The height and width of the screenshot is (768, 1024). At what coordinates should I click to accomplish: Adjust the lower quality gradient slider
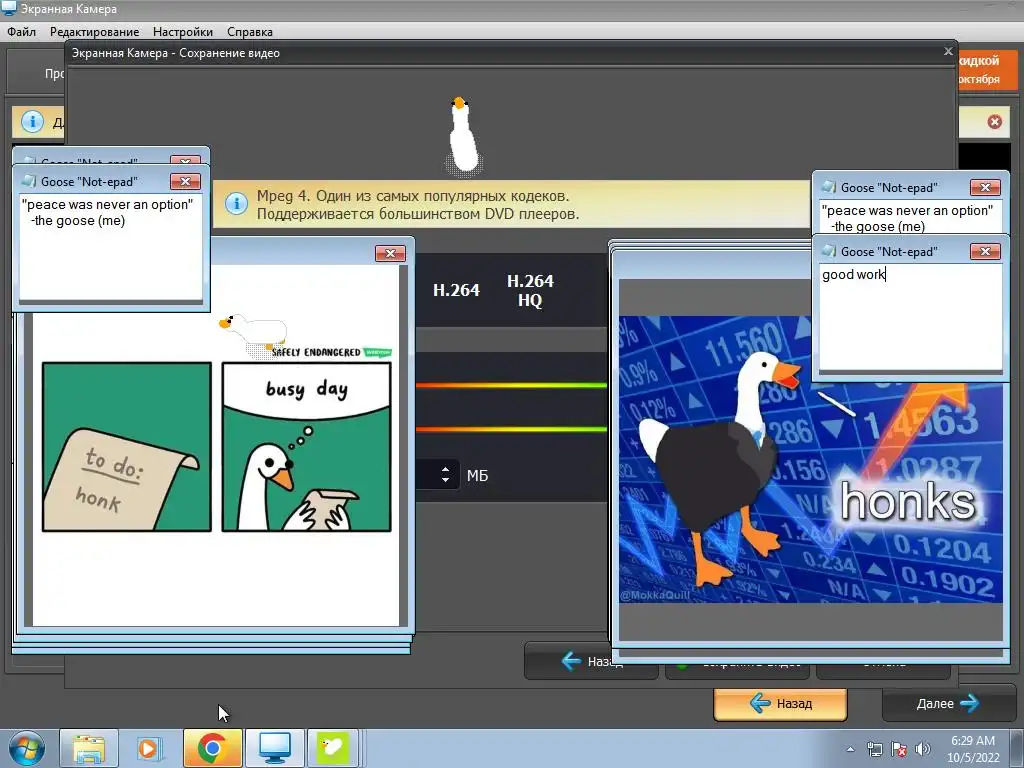[511, 429]
